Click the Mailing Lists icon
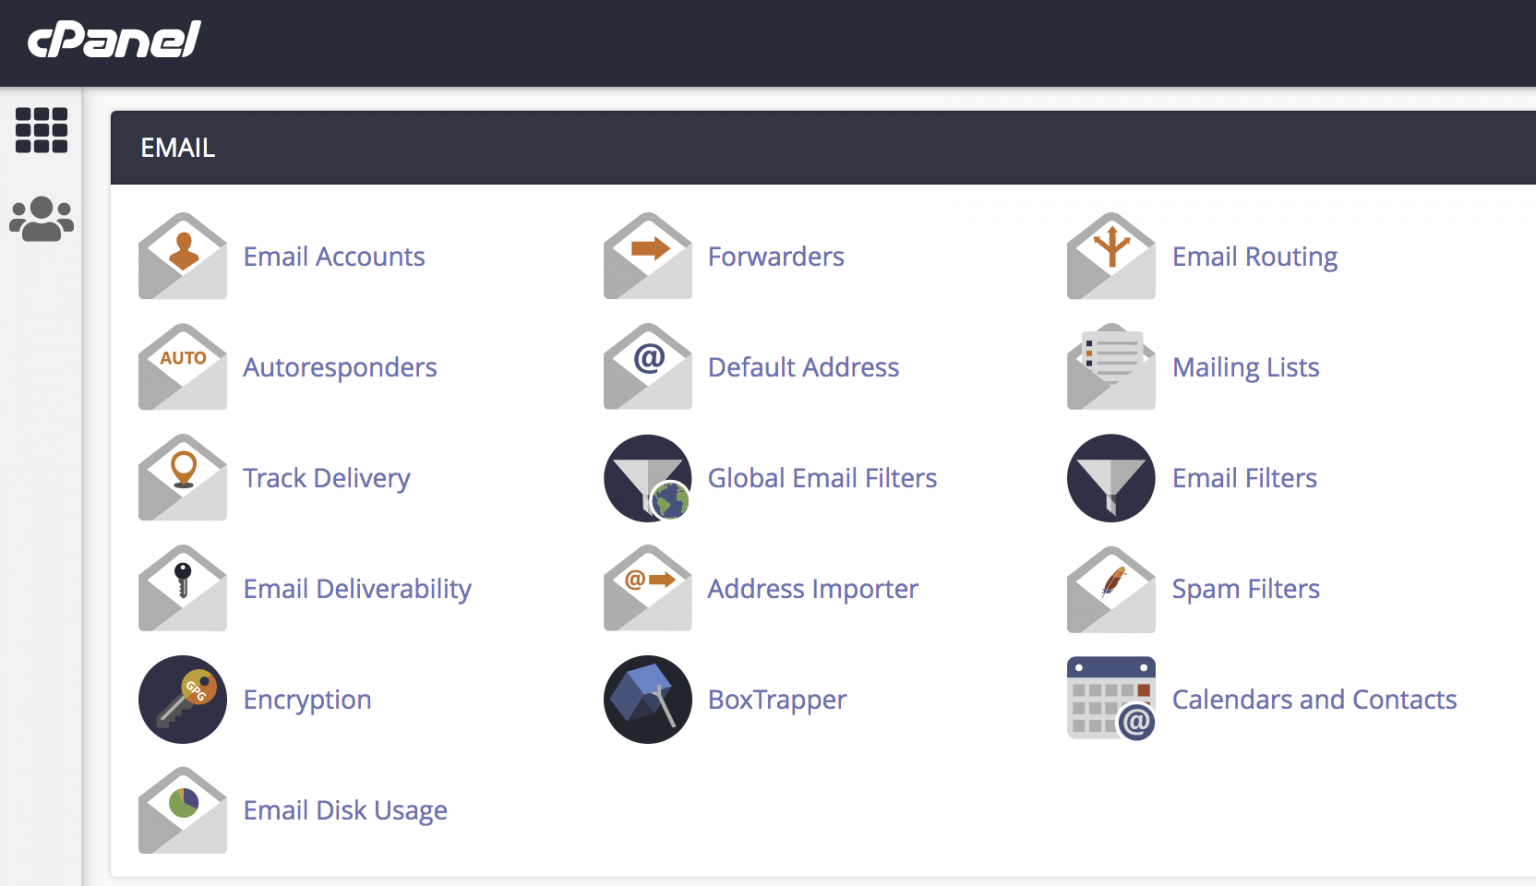 click(x=1111, y=367)
